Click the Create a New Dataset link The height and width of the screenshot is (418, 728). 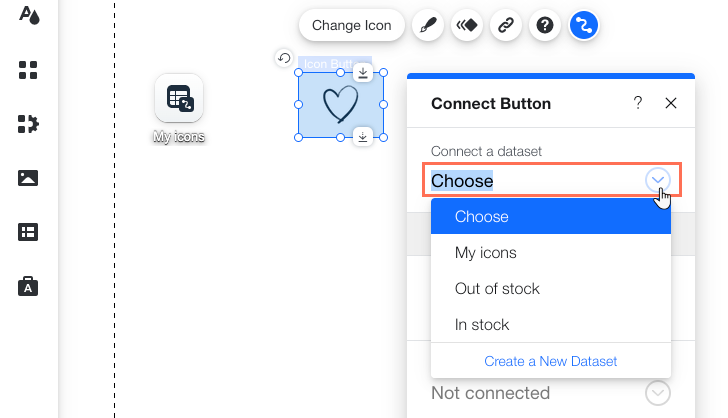tap(551, 361)
